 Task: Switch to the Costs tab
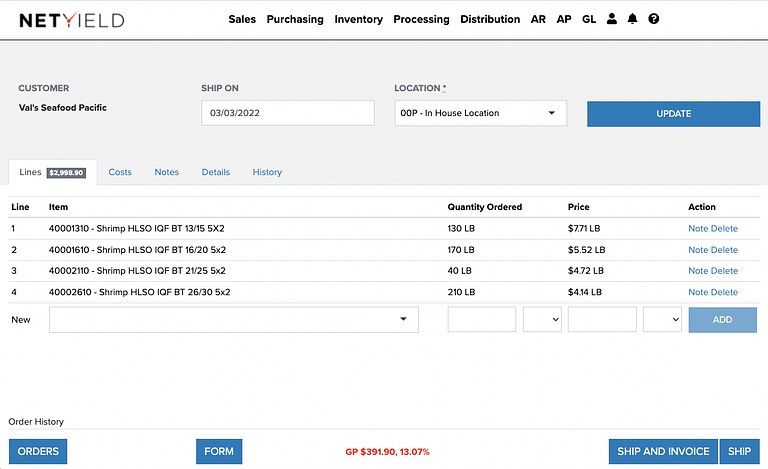(120, 172)
